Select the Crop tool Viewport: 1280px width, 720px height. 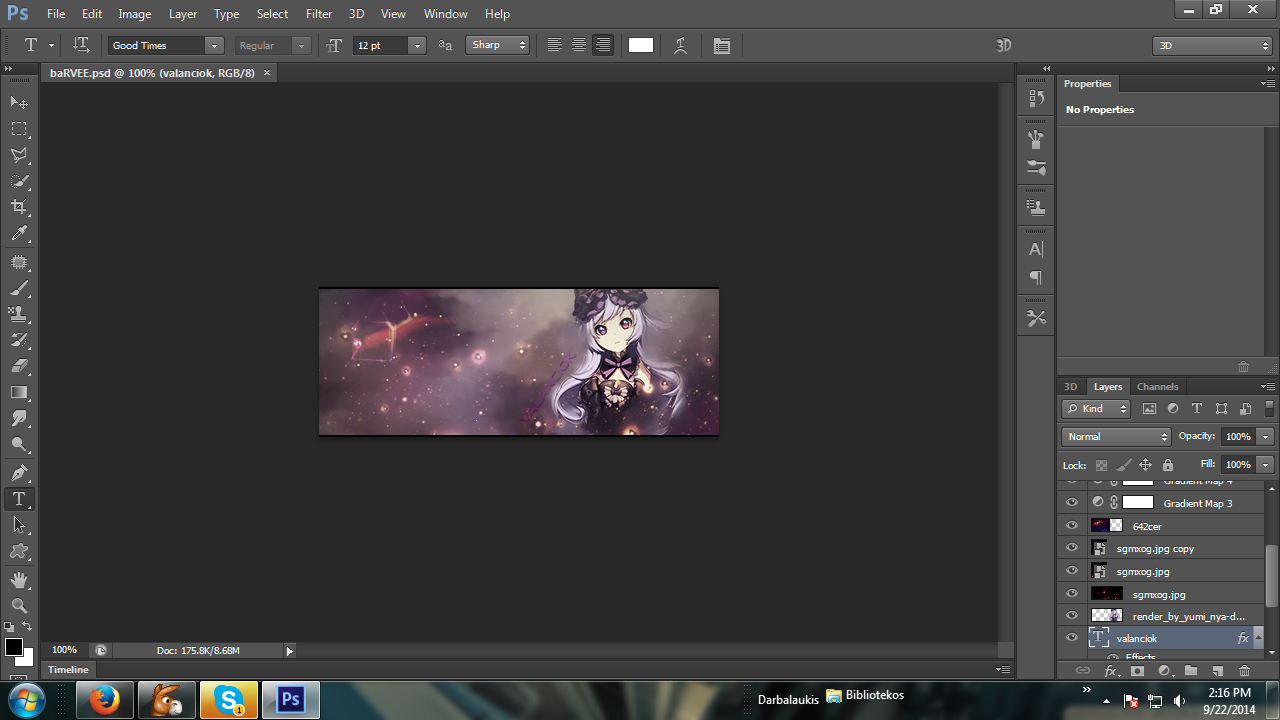(x=19, y=207)
